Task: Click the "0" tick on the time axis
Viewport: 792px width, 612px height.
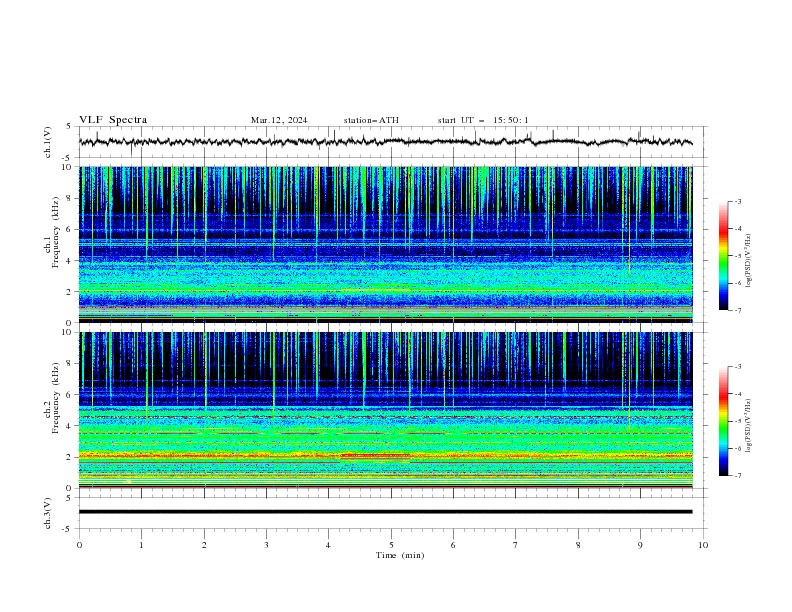Action: click(79, 545)
